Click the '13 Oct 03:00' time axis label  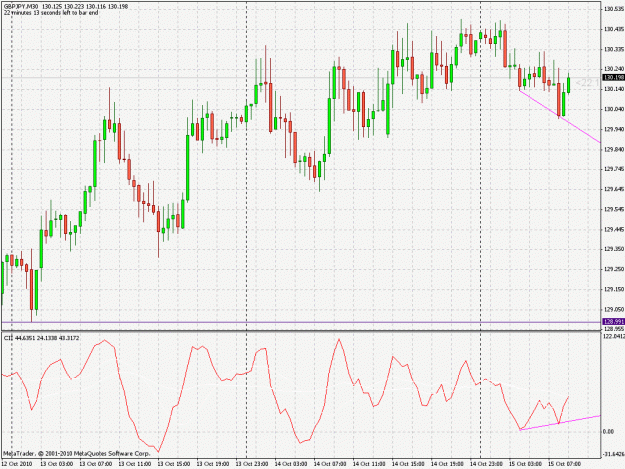pos(57,464)
